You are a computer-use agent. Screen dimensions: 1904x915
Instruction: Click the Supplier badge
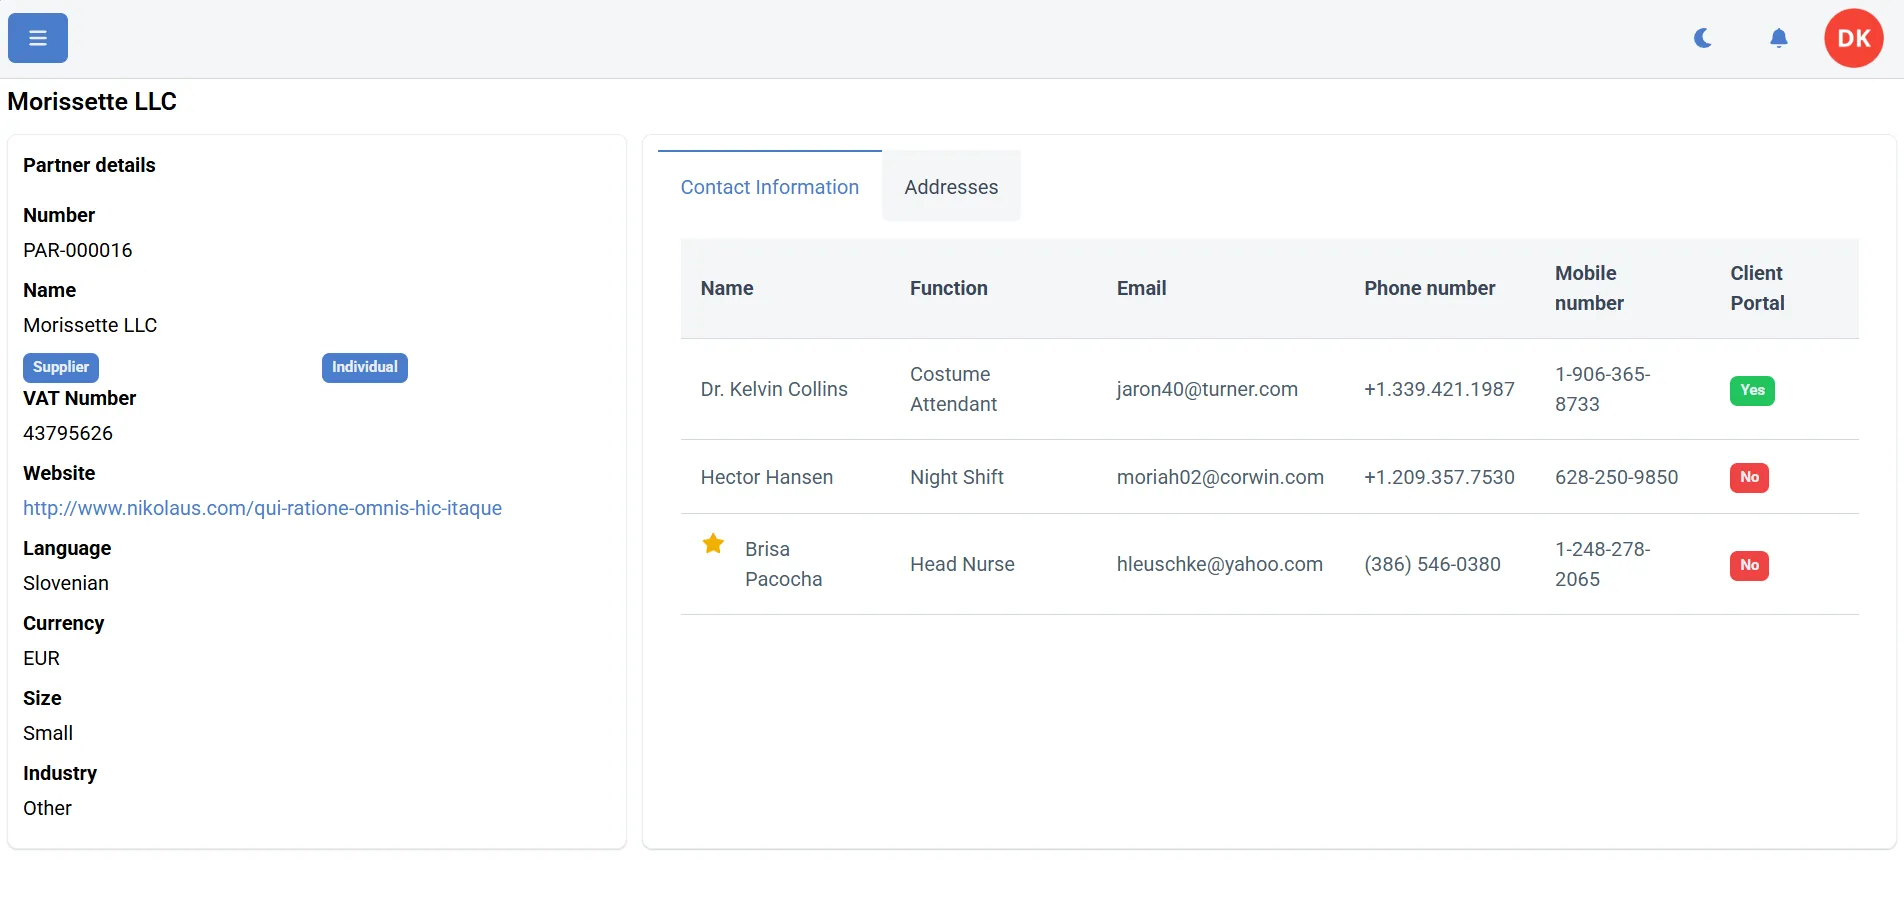point(61,367)
